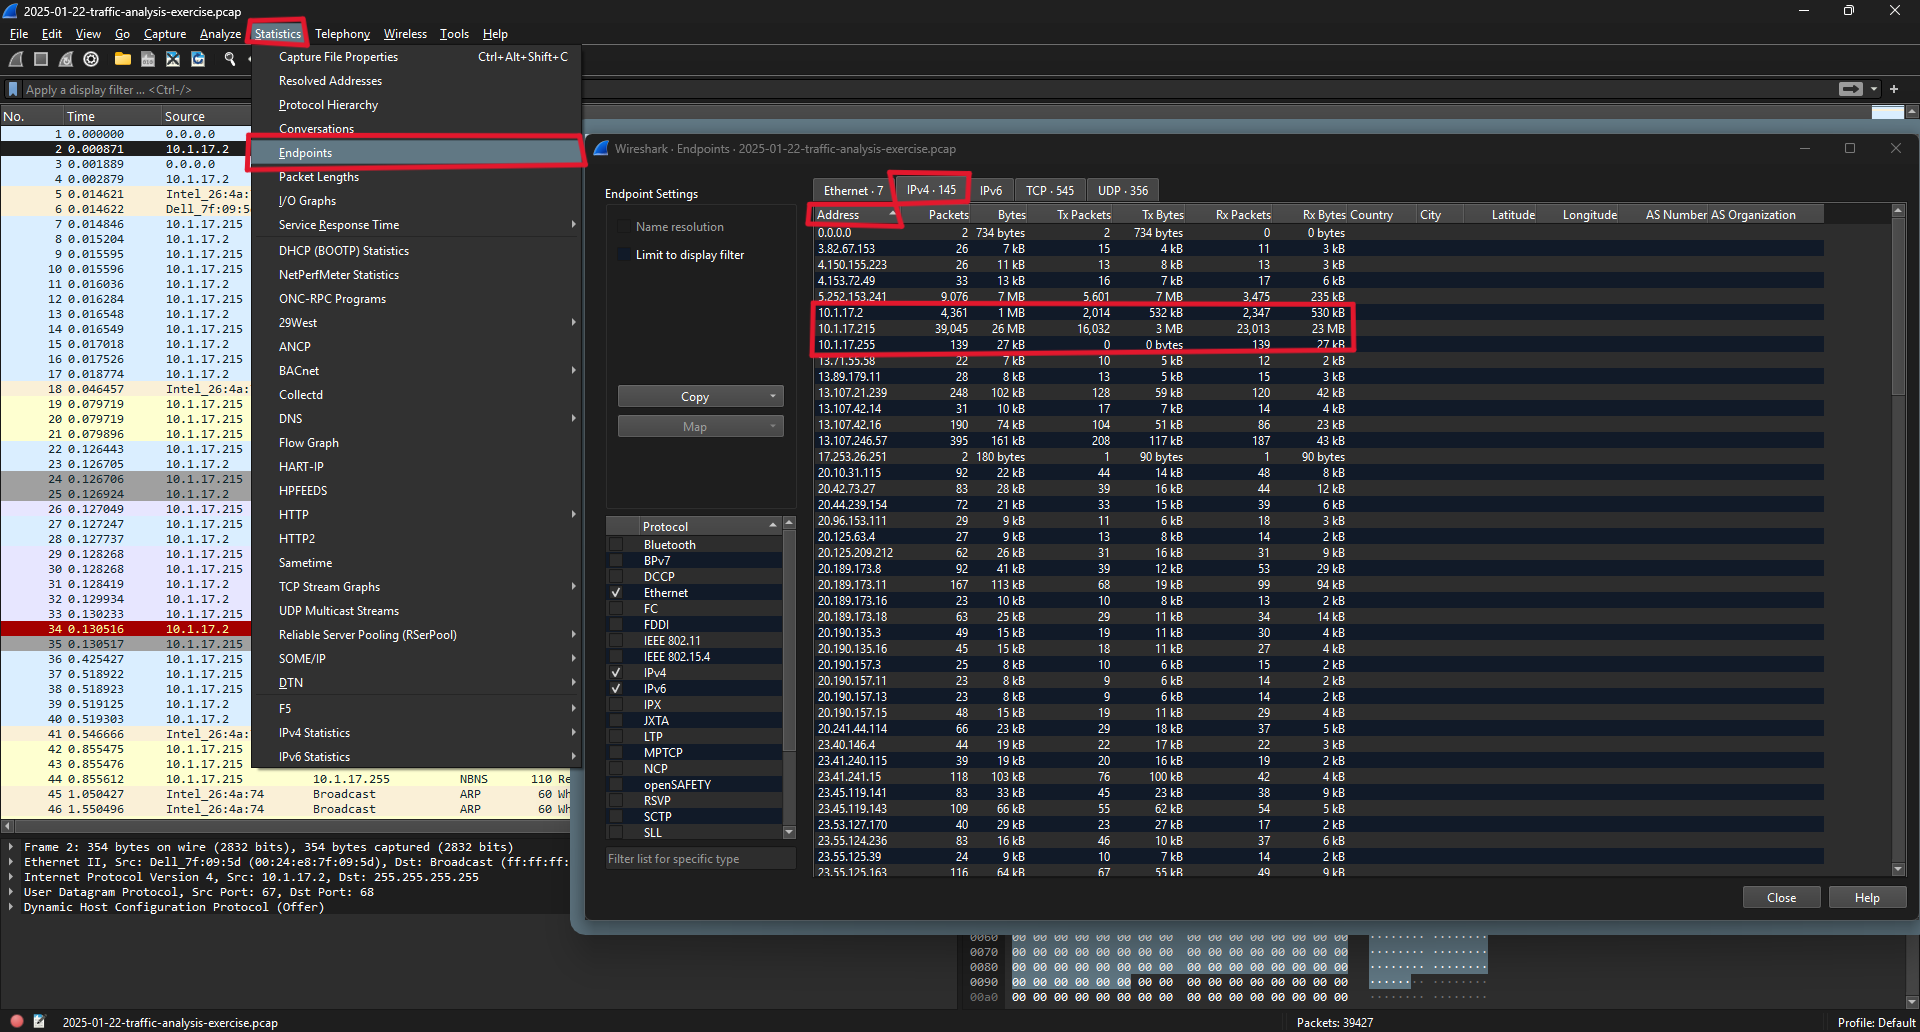Screen dimensions: 1920x1032
Task: Click the find packet magnifier icon
Action: [230, 59]
